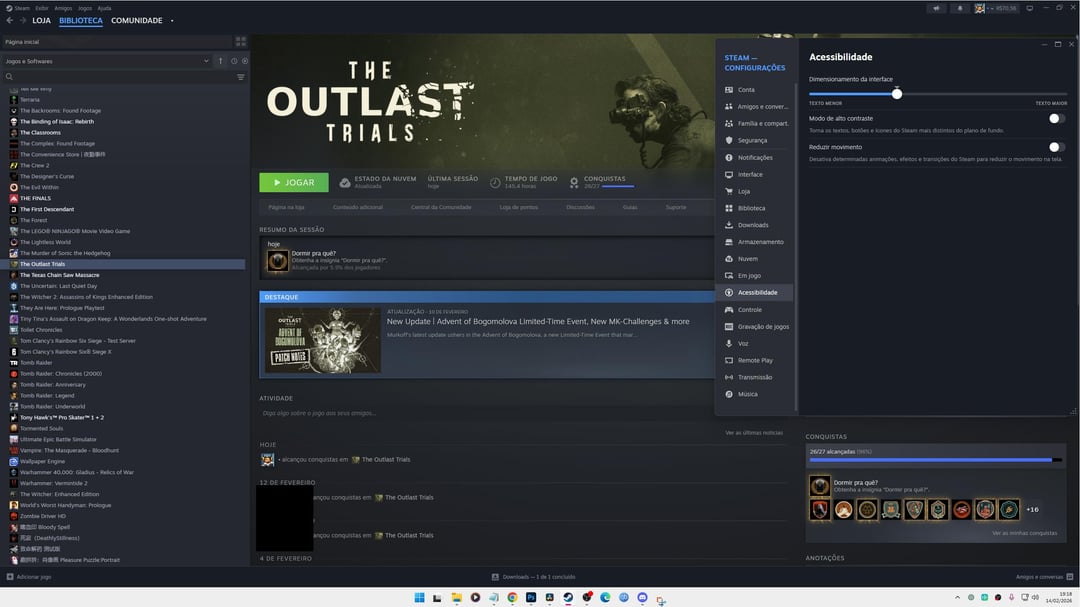Viewport: 1080px width, 607px height.
Task: Click the announcements megaphone icon
Action: (936, 8)
